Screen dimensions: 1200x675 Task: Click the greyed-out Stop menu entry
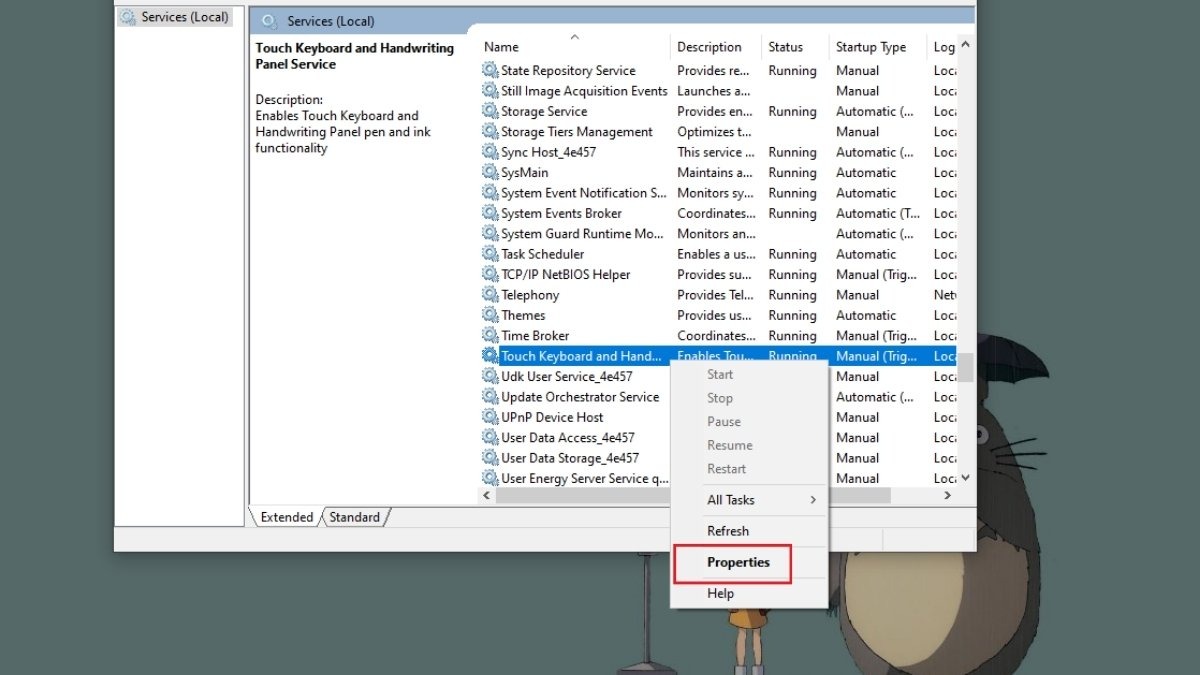click(x=720, y=398)
